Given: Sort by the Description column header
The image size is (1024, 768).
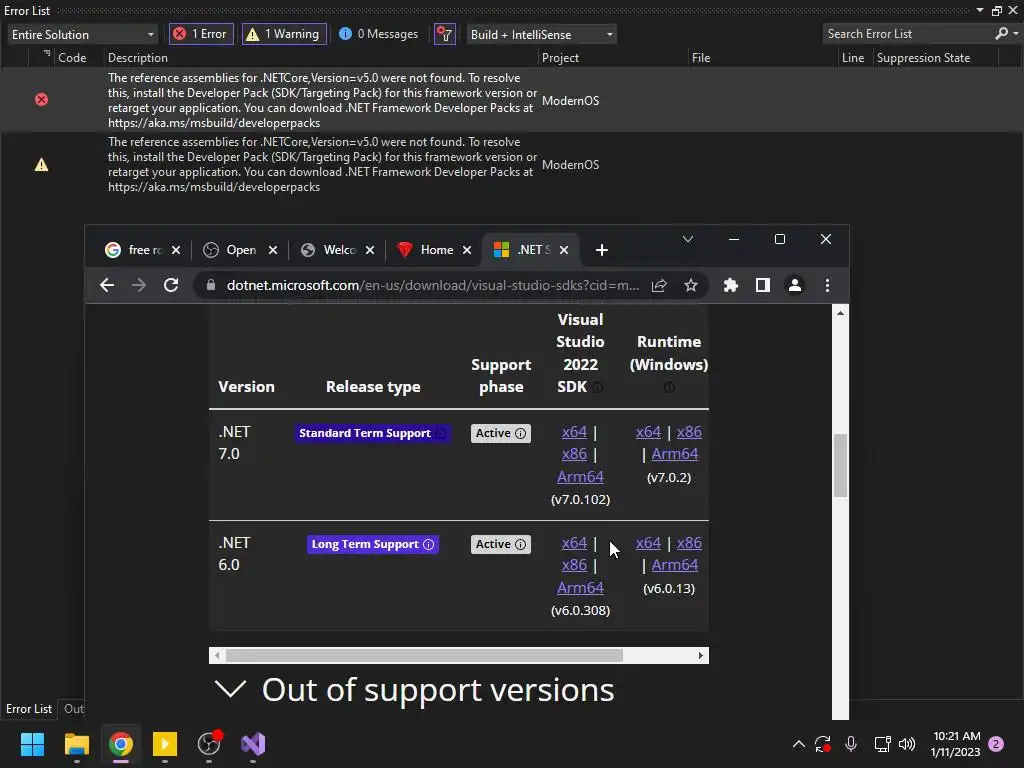Looking at the screenshot, I should (138, 57).
